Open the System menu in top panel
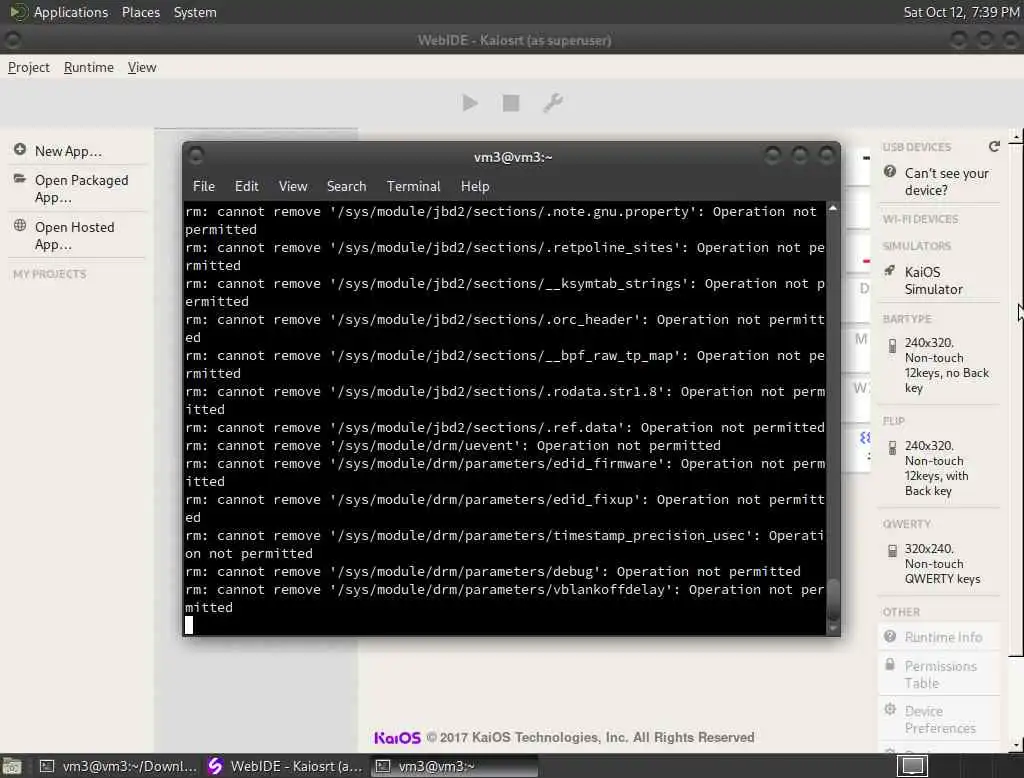 [x=195, y=12]
